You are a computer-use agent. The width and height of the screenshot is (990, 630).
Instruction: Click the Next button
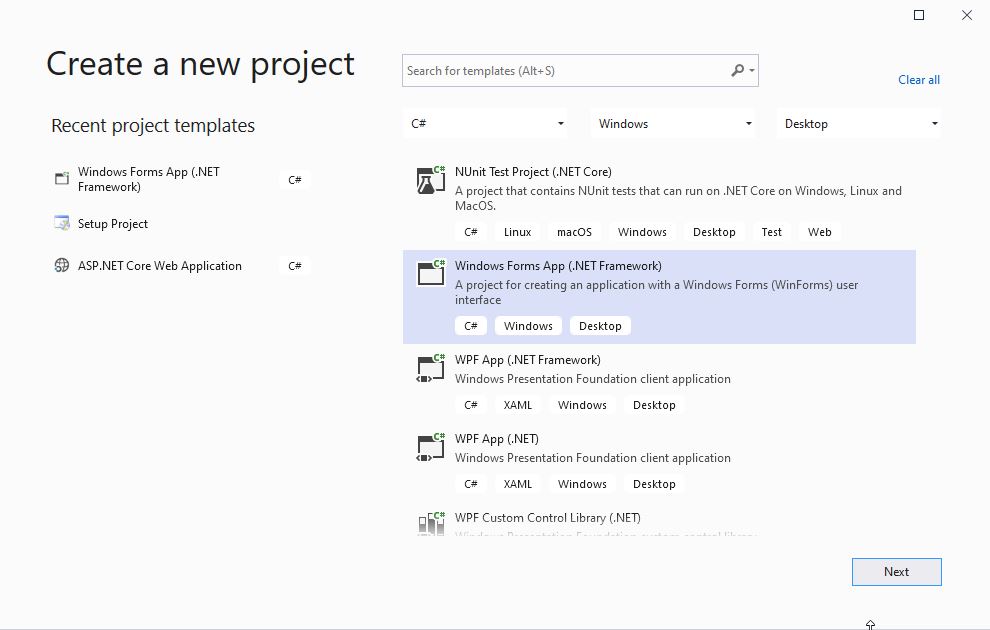(897, 572)
